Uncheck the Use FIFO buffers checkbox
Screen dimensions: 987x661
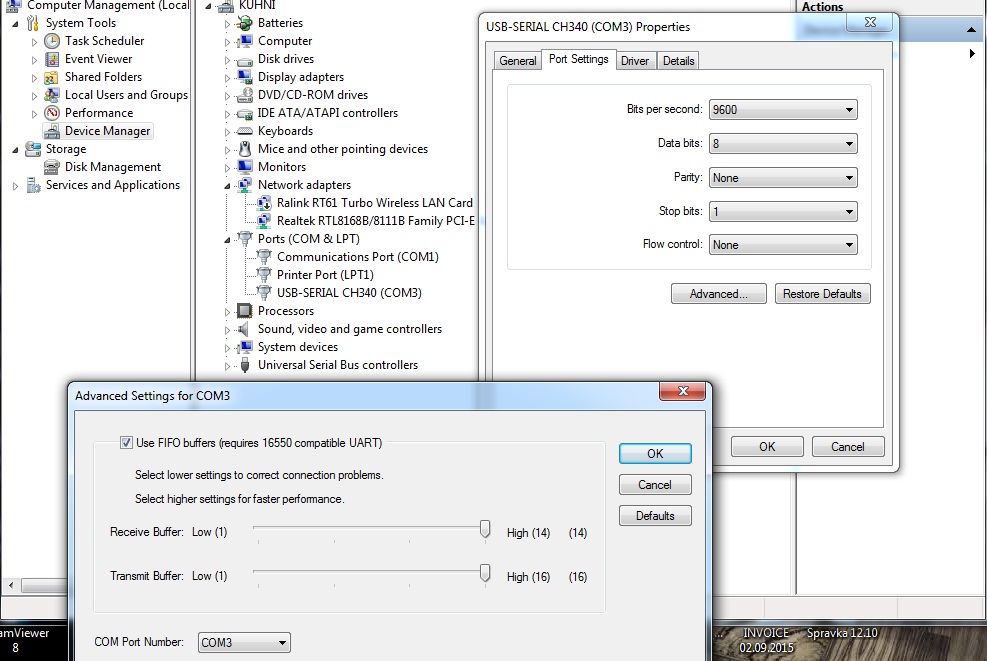click(x=127, y=443)
